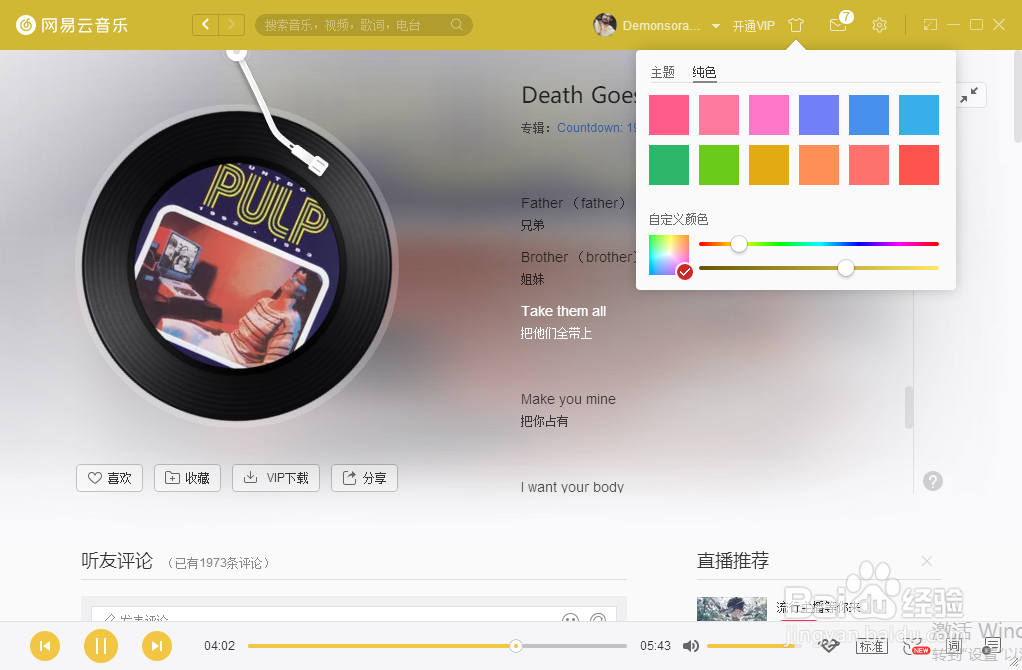Click the hue slider track

click(819, 244)
